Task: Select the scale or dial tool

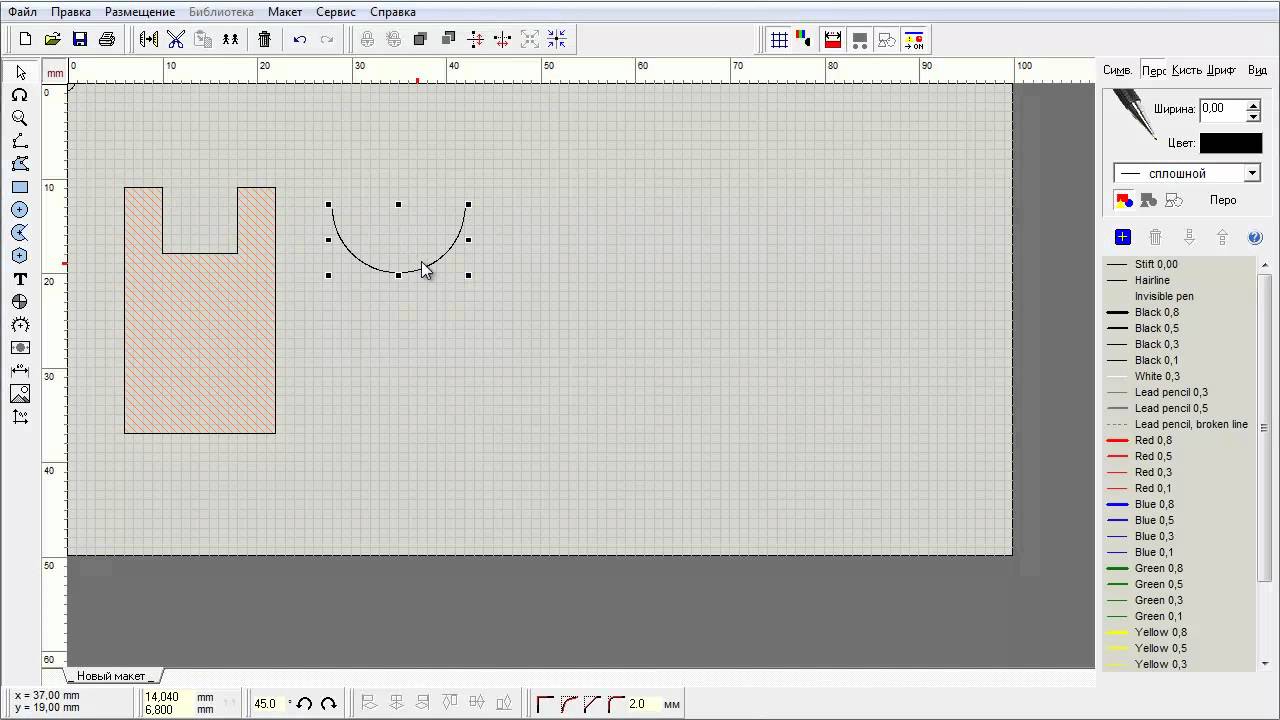Action: pyautogui.click(x=20, y=325)
